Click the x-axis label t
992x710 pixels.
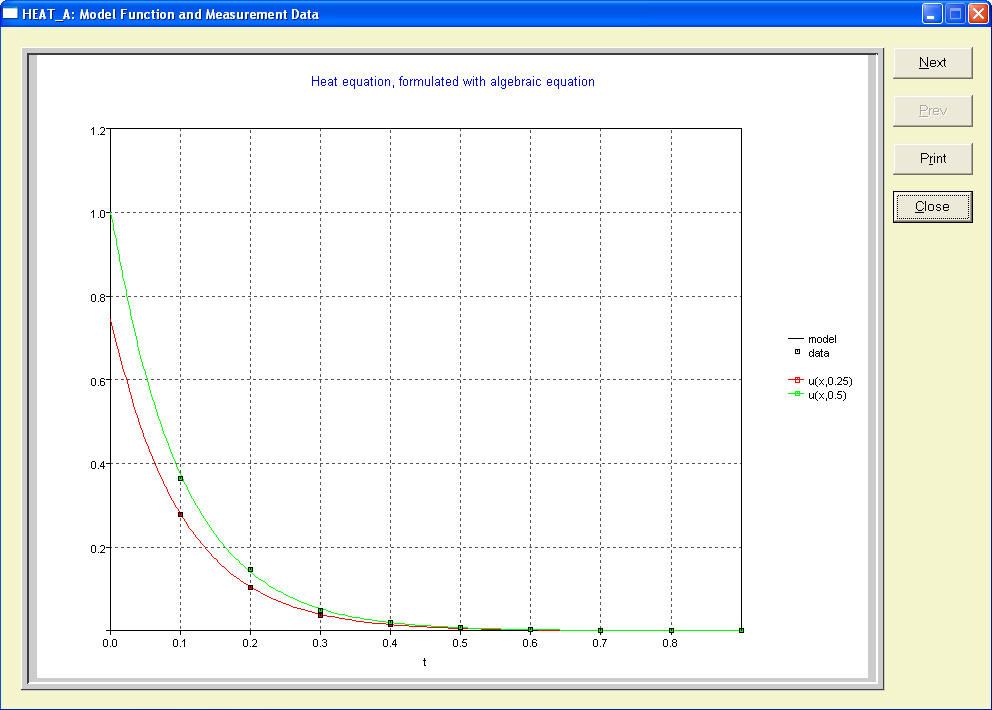click(x=424, y=662)
